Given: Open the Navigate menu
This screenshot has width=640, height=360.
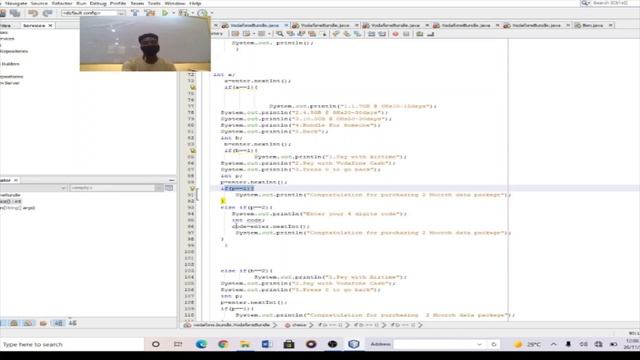Looking at the screenshot, I should click(16, 3).
